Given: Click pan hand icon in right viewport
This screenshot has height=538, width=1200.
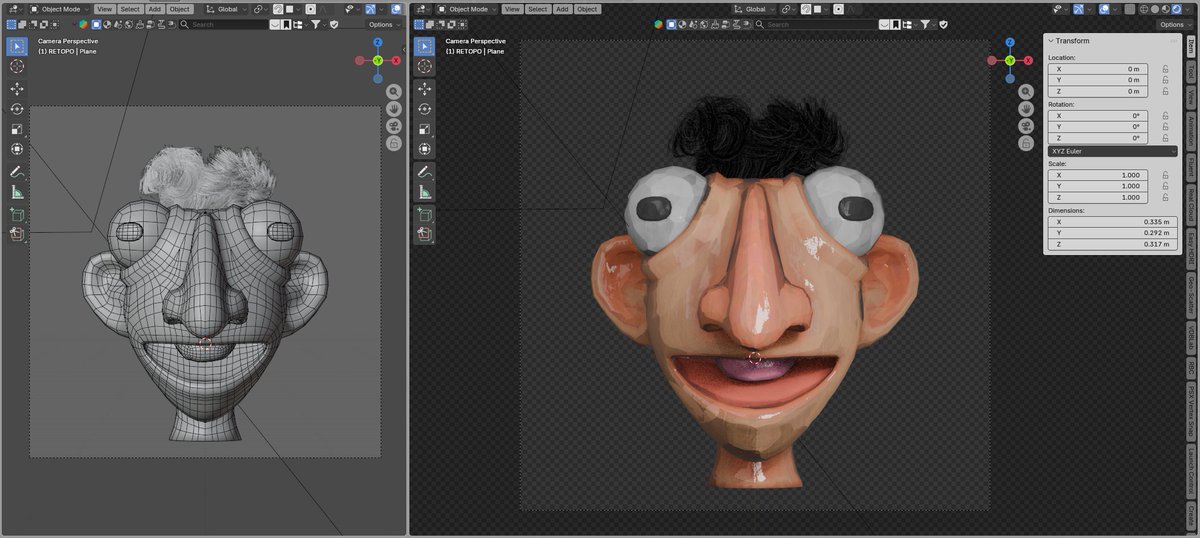Looking at the screenshot, I should point(1026,108).
